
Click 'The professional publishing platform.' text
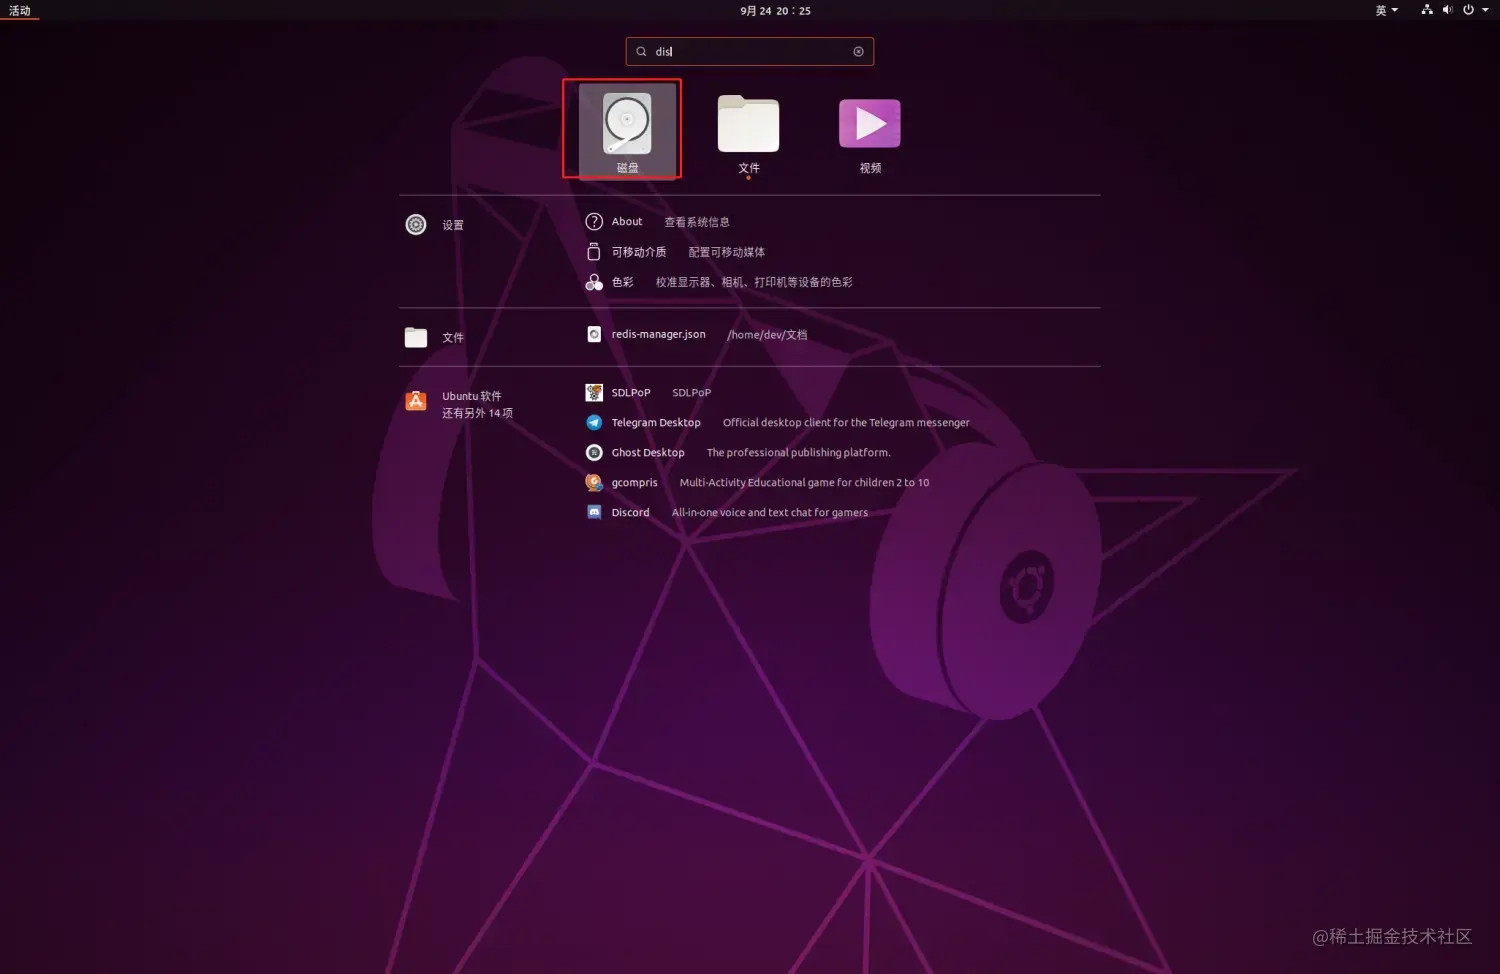coord(798,452)
